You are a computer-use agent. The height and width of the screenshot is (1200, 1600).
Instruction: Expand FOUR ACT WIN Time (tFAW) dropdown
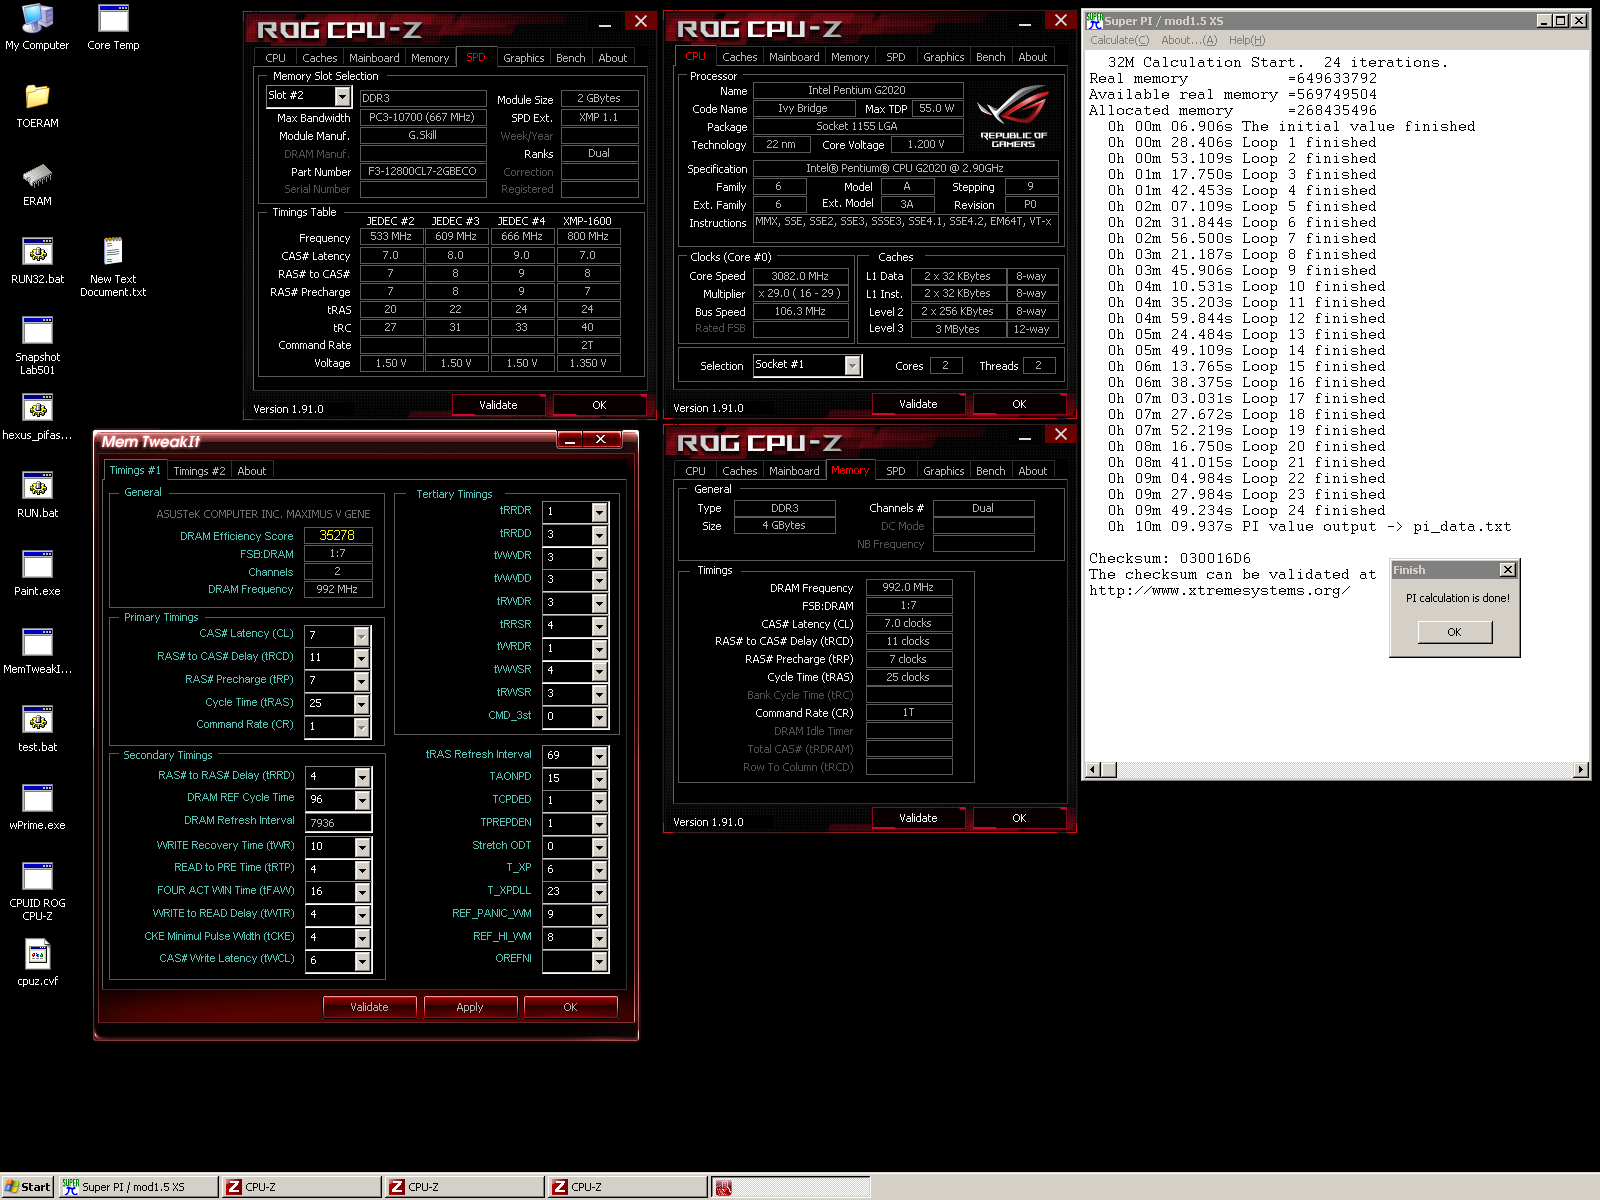click(x=362, y=892)
